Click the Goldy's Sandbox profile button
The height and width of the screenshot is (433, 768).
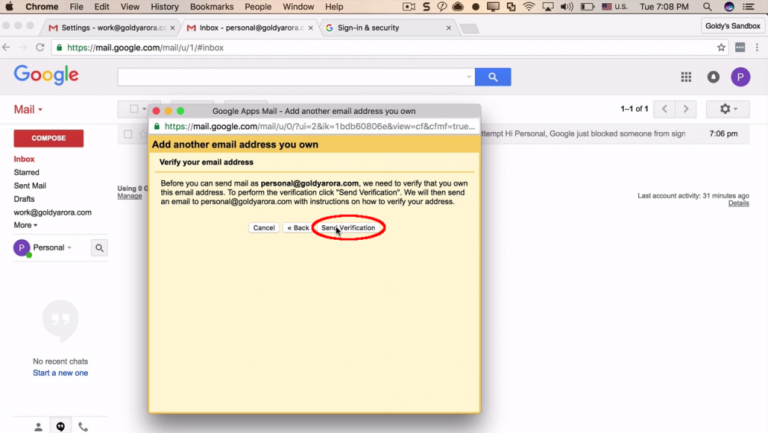tap(732, 26)
